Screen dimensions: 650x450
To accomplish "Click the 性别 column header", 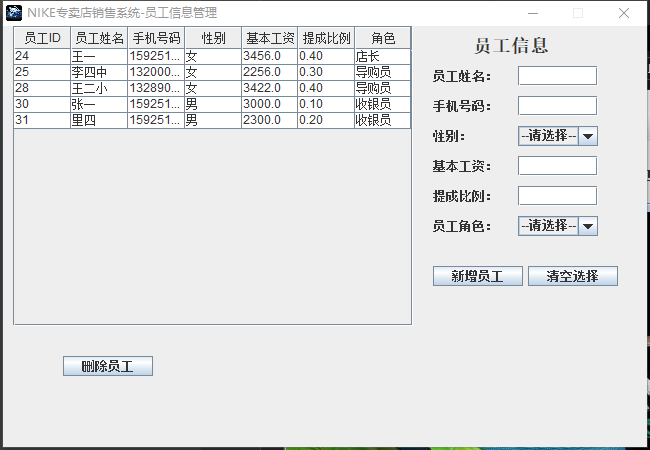I will pos(213,38).
